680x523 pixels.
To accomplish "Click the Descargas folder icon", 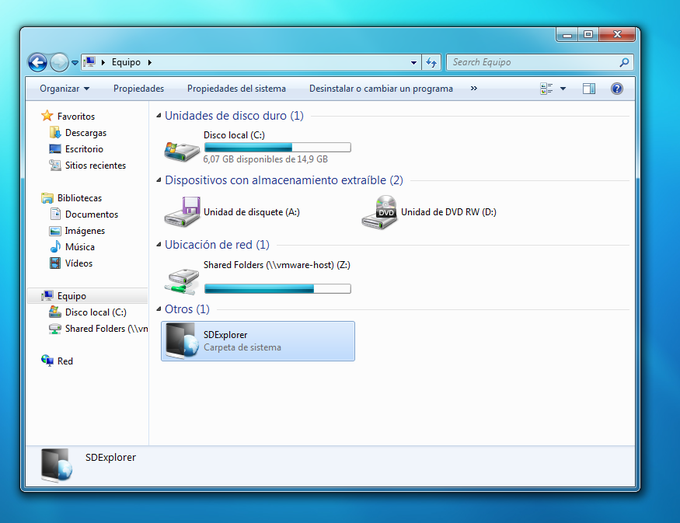I will [55, 132].
